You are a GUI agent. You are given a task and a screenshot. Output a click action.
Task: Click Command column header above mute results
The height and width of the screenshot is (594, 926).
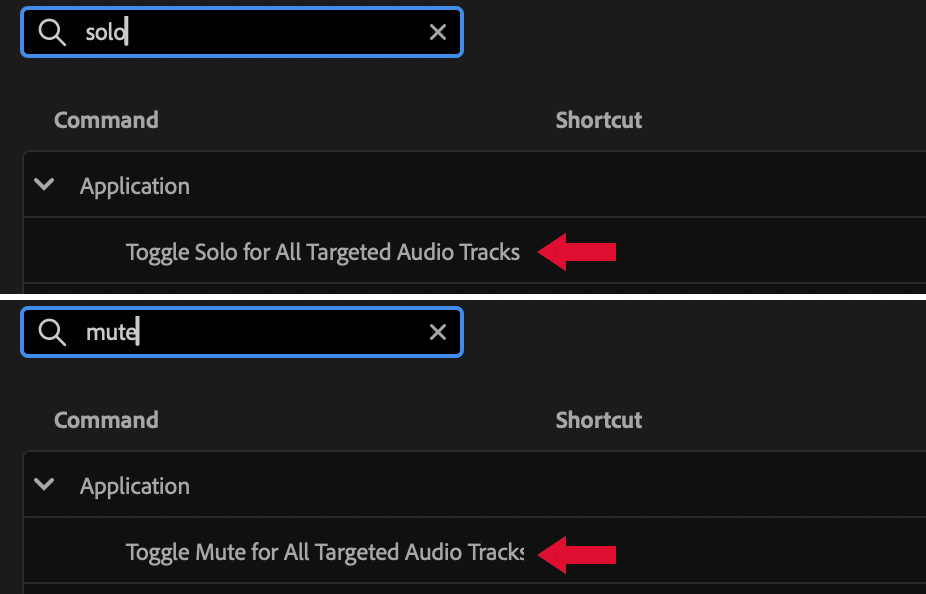pyautogui.click(x=106, y=420)
